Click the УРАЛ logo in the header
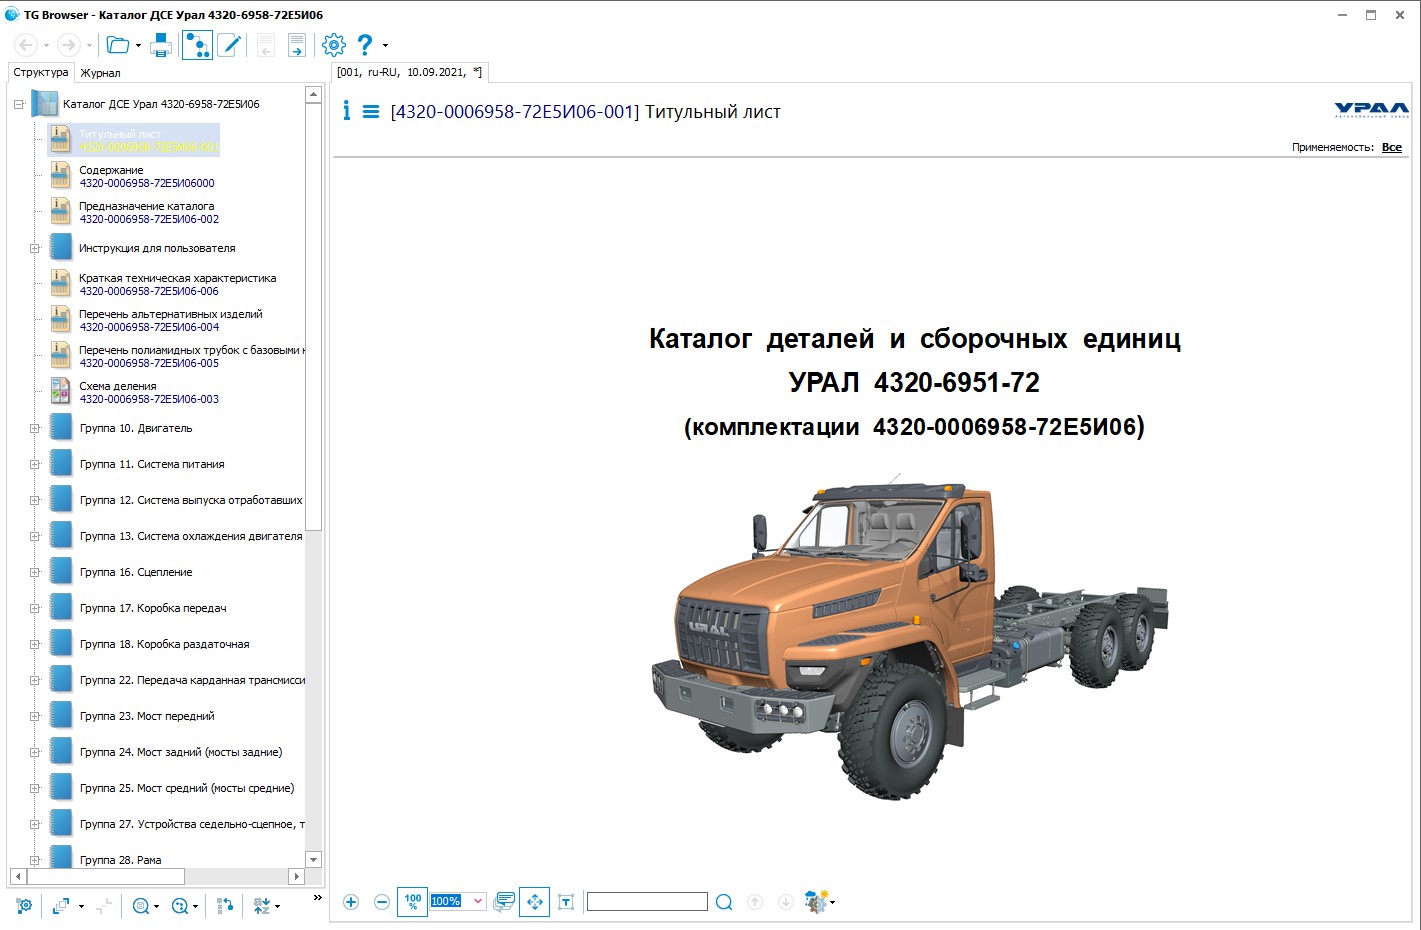The width and height of the screenshot is (1421, 930). tap(1371, 110)
